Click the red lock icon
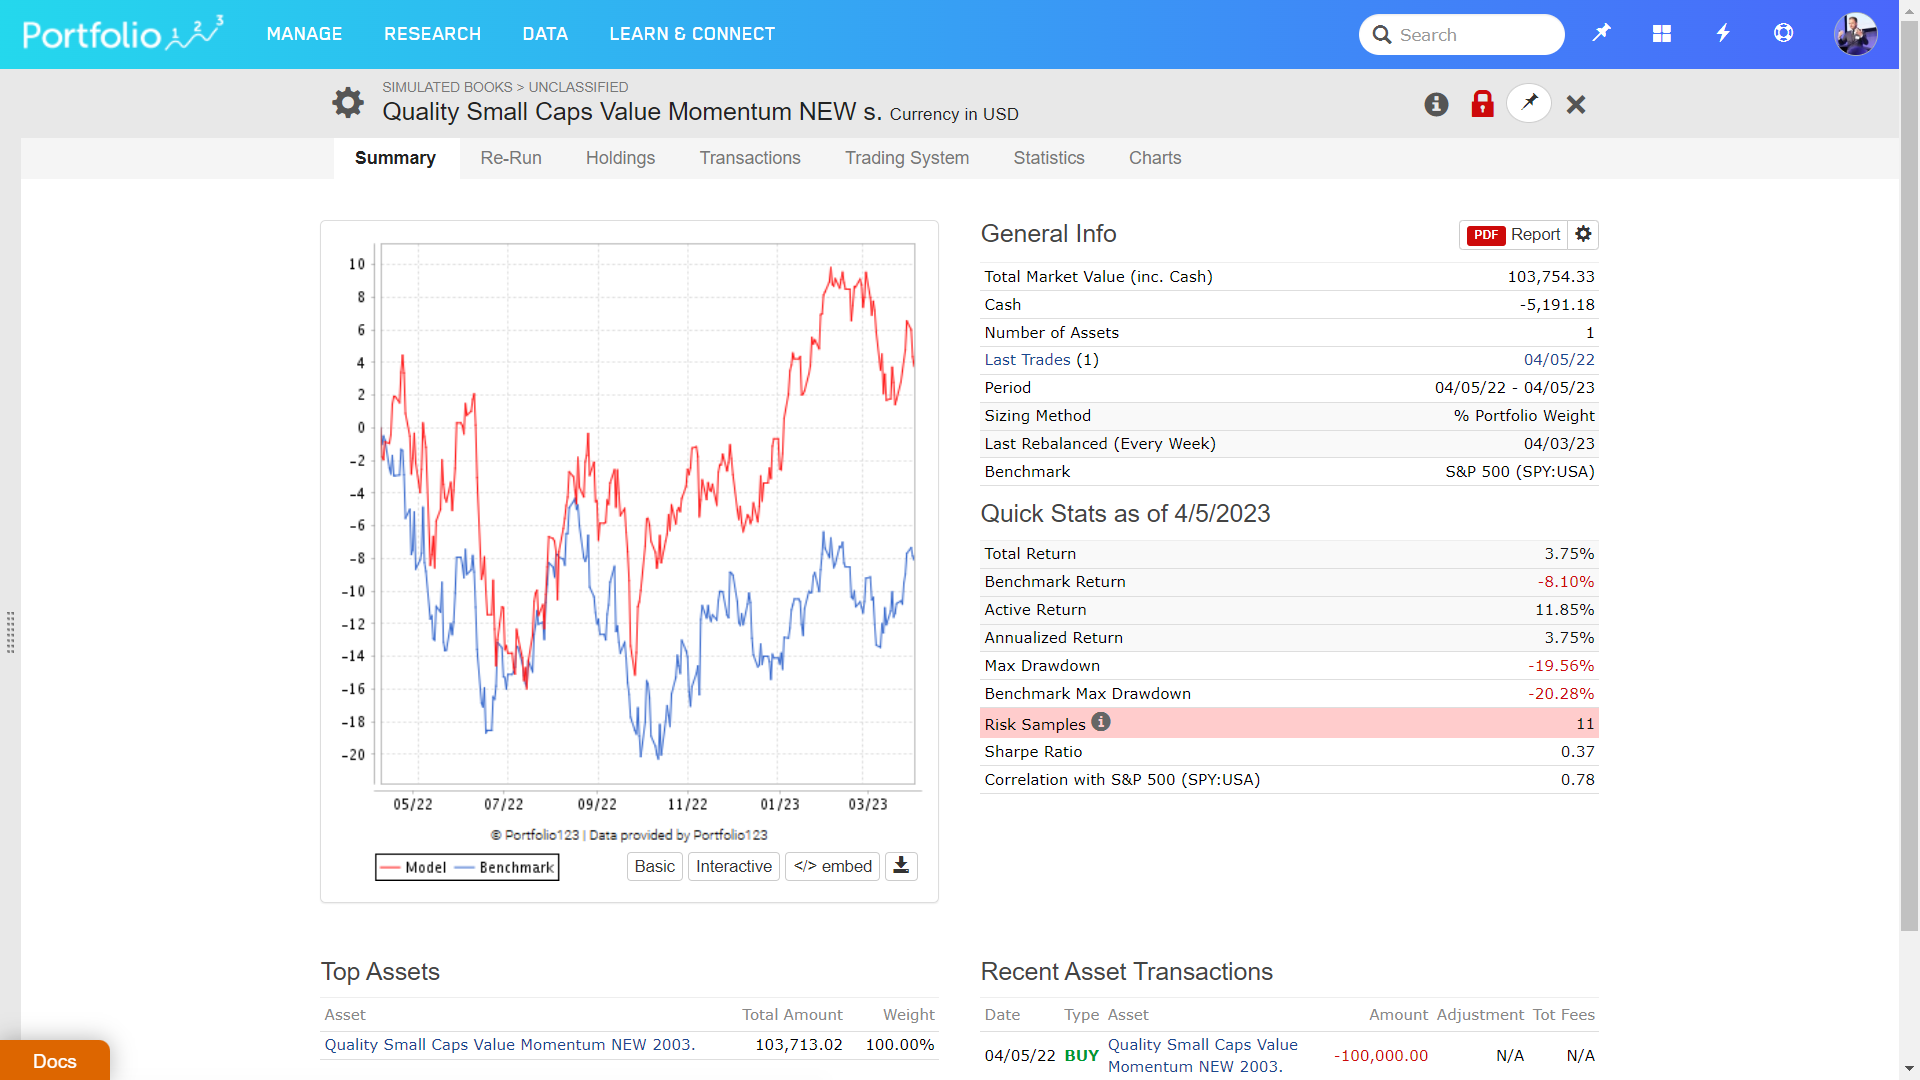Viewport: 1920px width, 1080px height. tap(1482, 104)
